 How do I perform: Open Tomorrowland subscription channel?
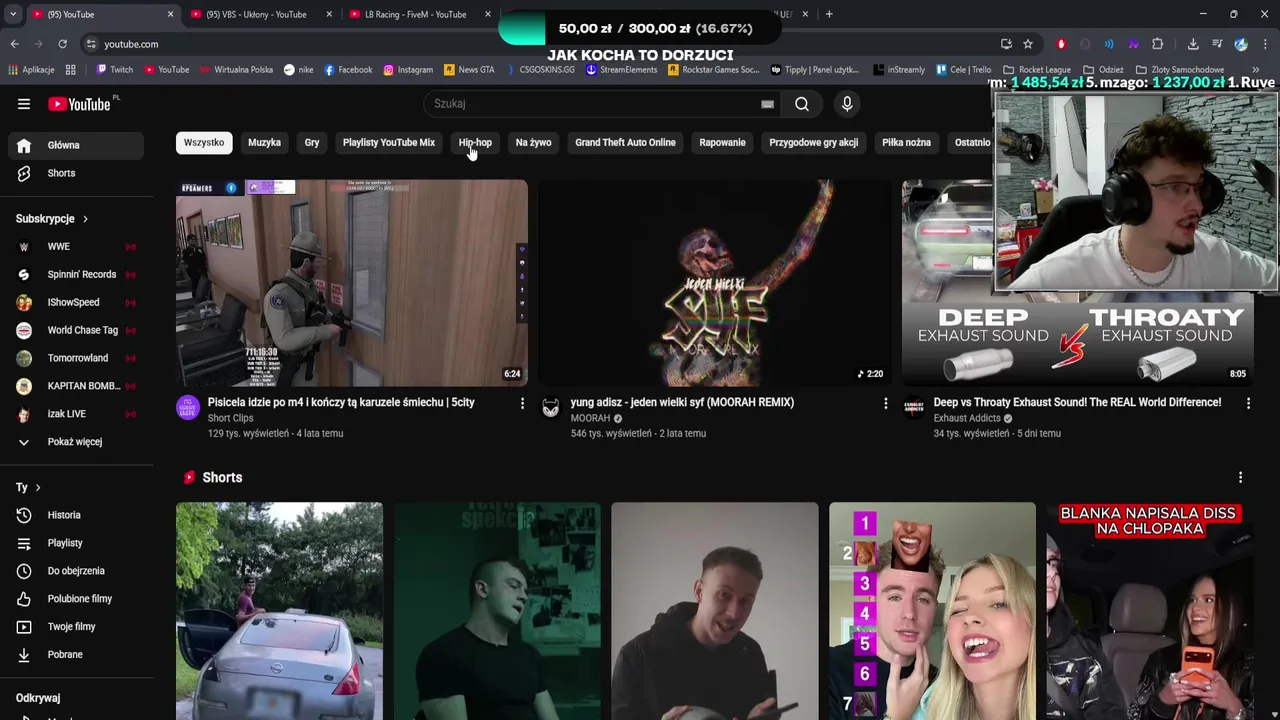[76, 358]
